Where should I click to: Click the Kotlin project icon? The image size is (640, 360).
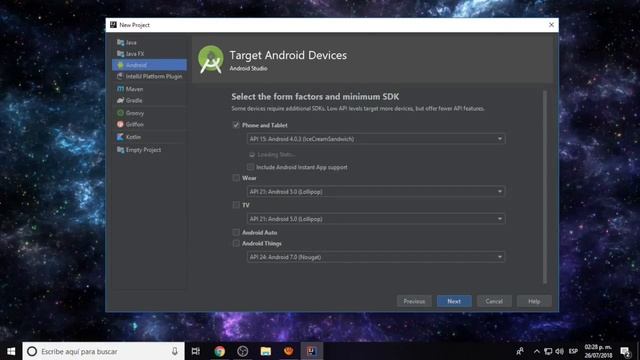120,137
